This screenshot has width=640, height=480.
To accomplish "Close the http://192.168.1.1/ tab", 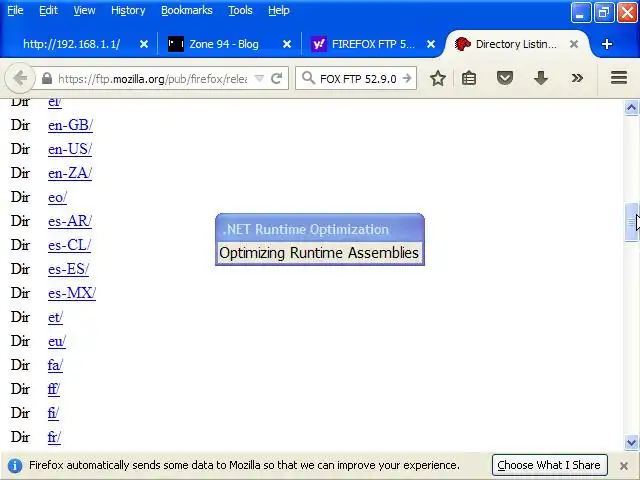I will pos(144,44).
